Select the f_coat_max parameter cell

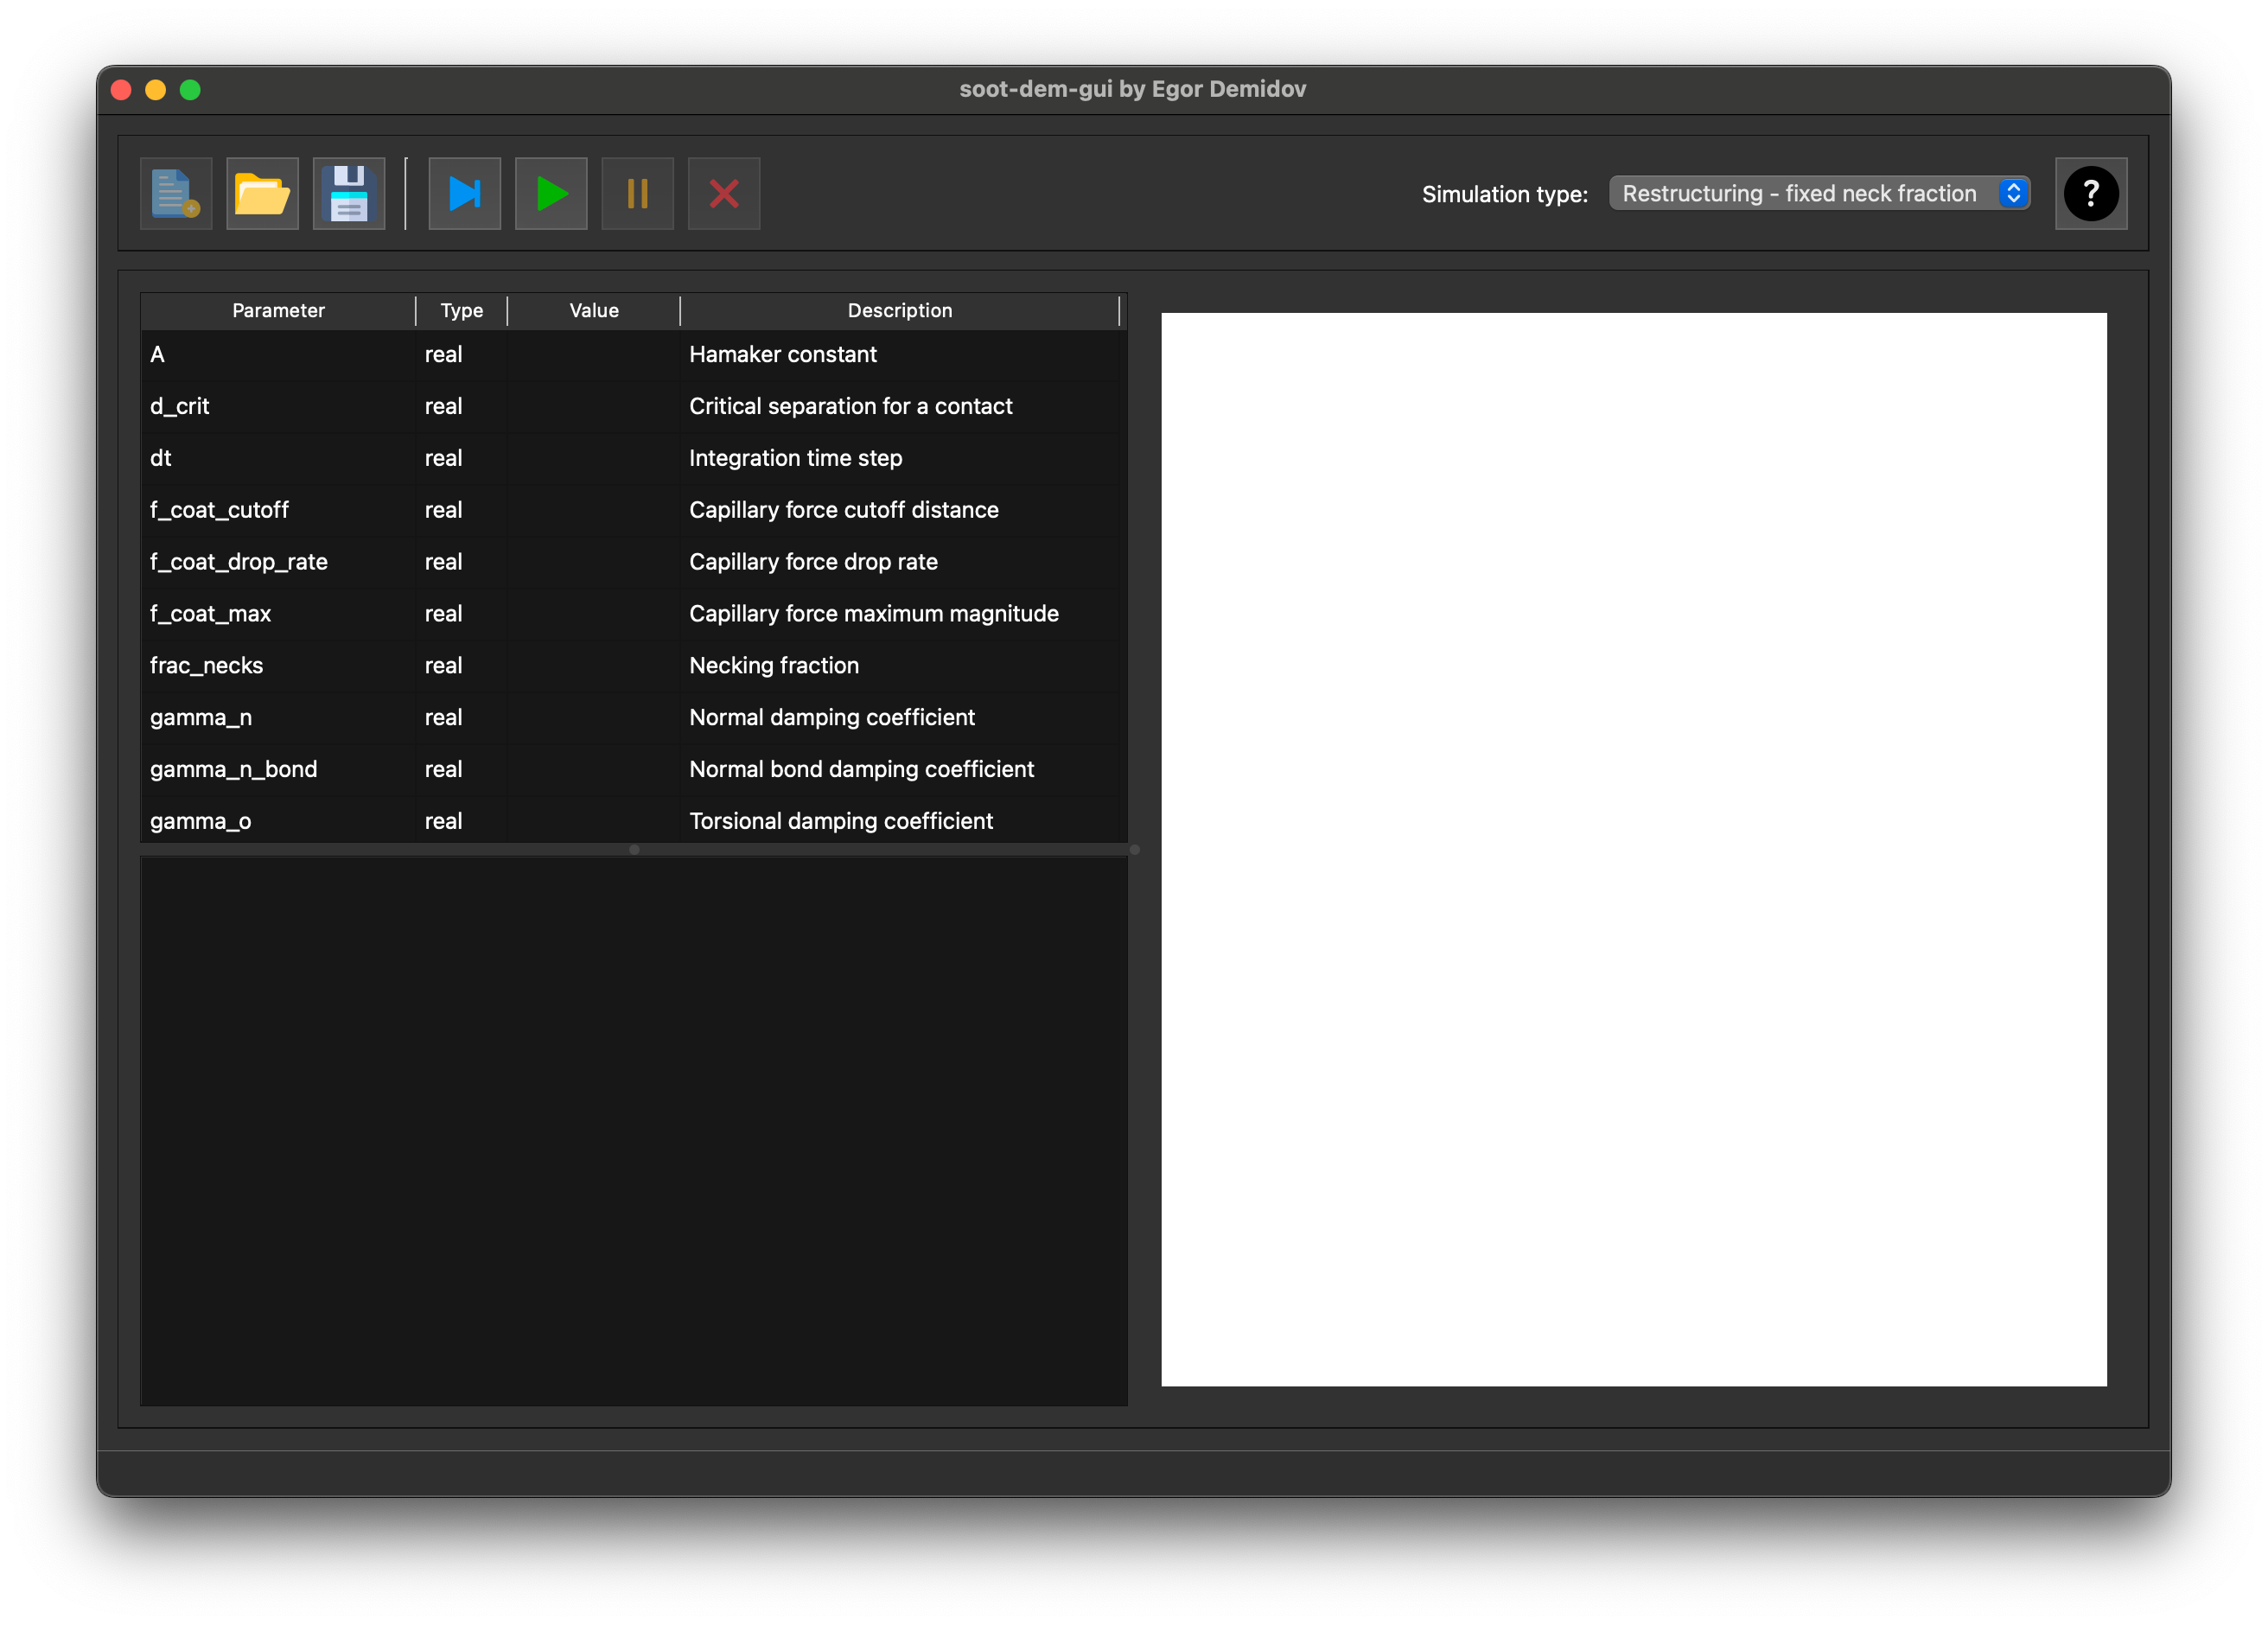(x=278, y=614)
